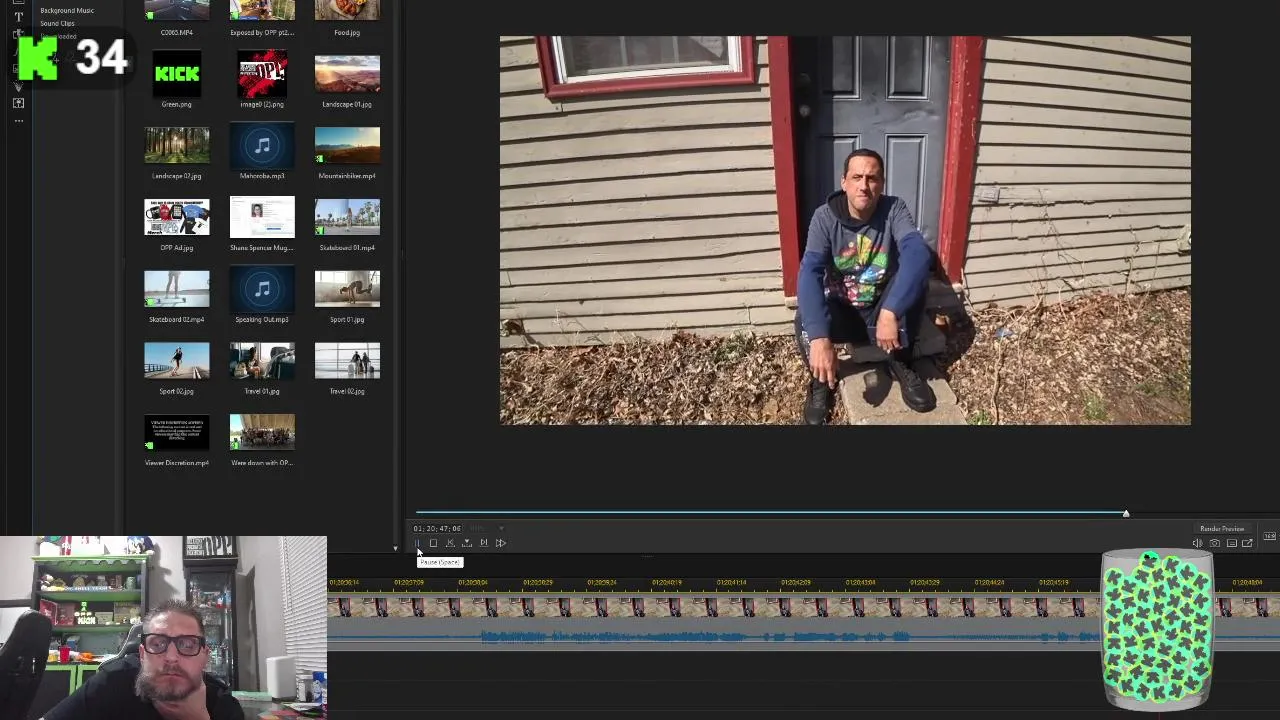Viewport: 1280px width, 720px height.
Task: Click the video preview of seated man
Action: click(x=845, y=230)
